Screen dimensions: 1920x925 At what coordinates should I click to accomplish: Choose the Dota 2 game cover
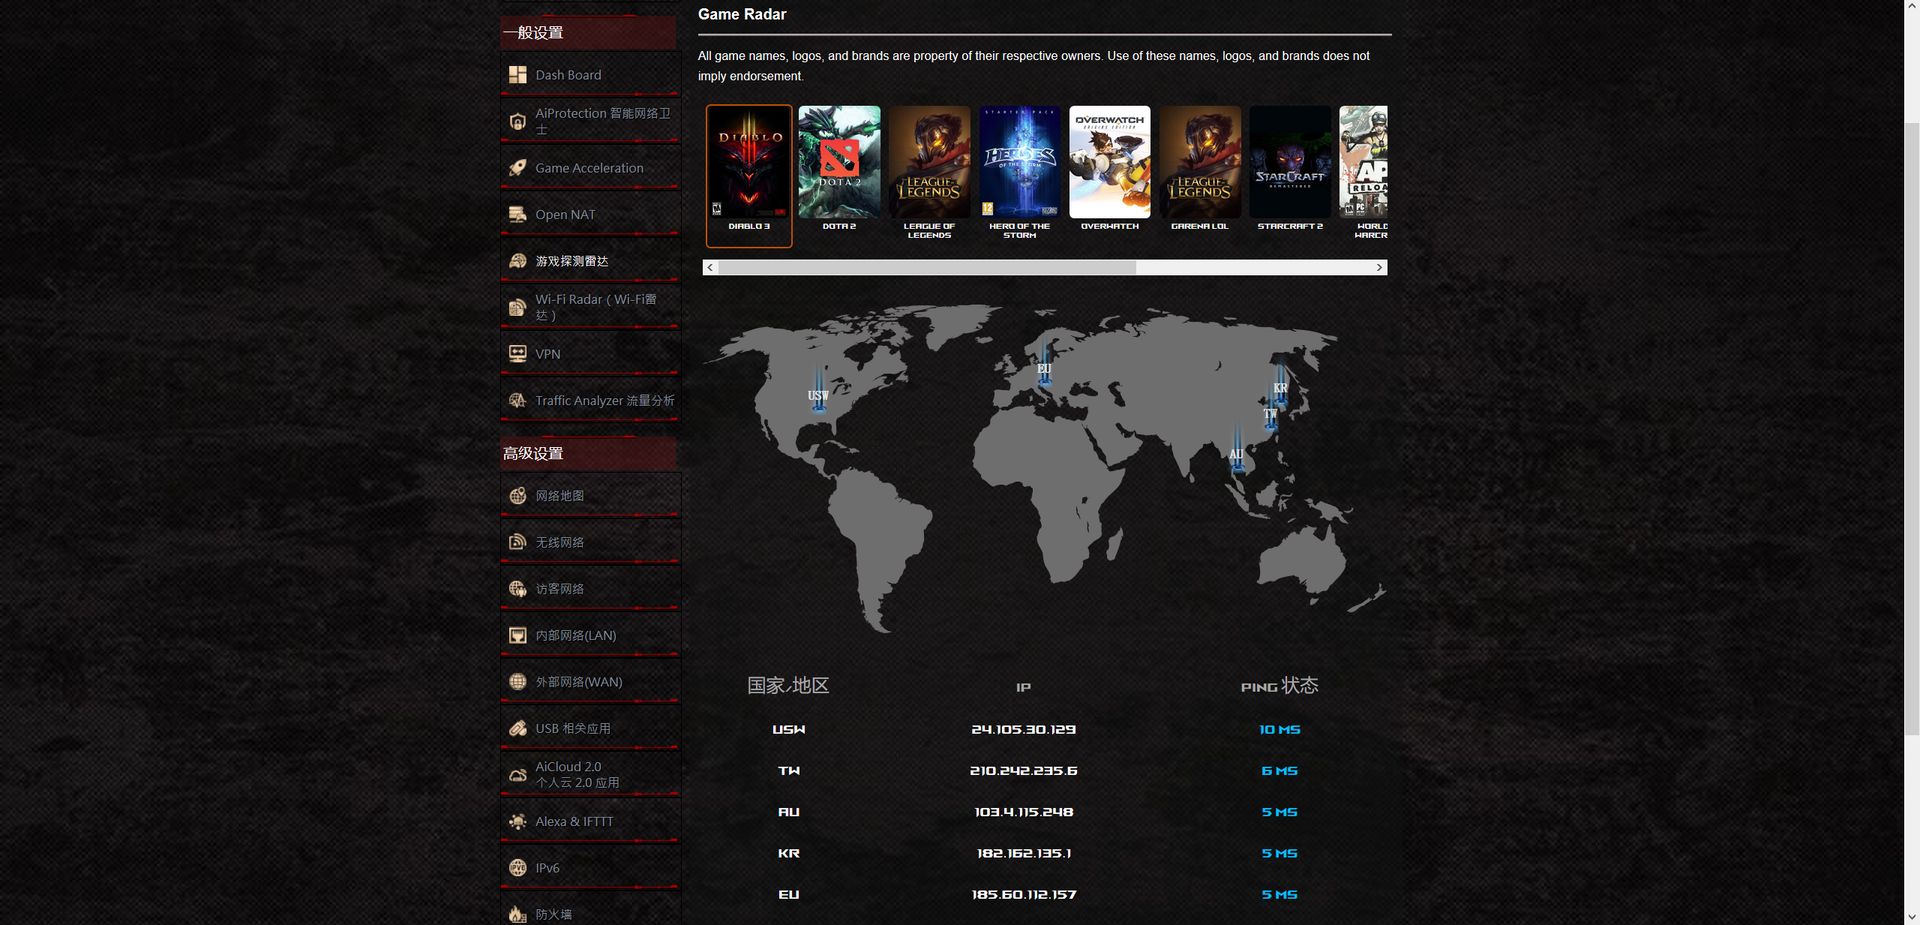point(839,163)
